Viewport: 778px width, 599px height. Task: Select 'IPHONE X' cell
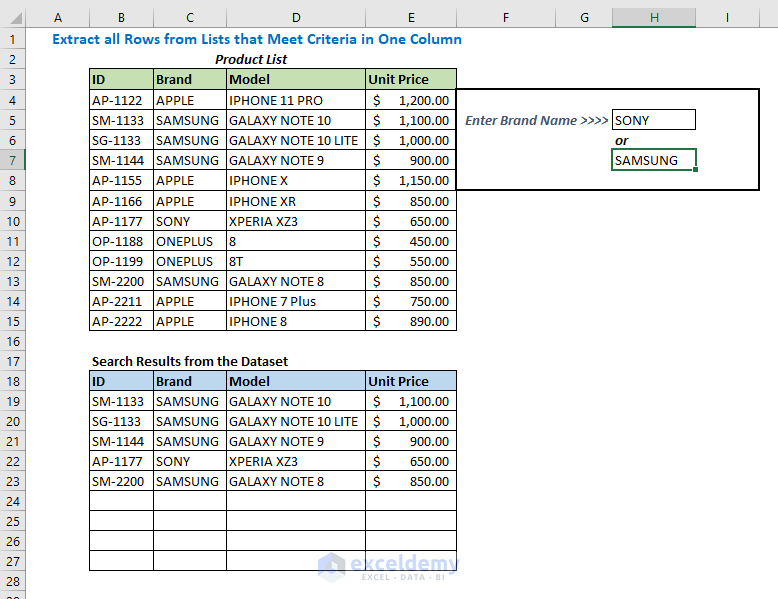pyautogui.click(x=296, y=181)
